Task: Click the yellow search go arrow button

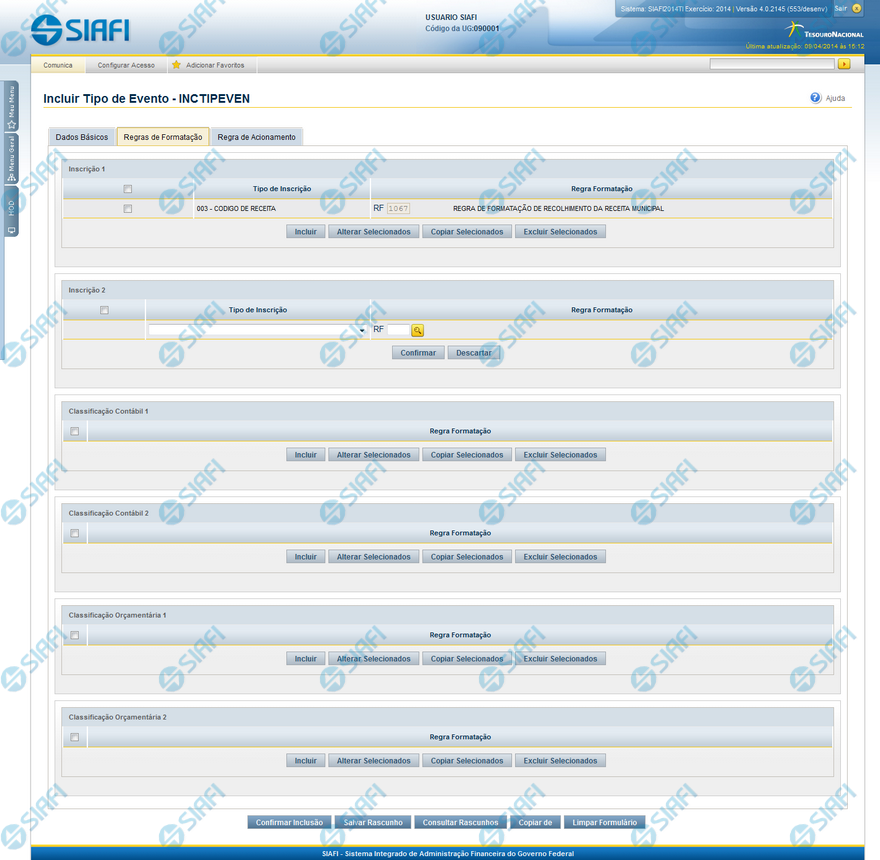Action: 844,64
